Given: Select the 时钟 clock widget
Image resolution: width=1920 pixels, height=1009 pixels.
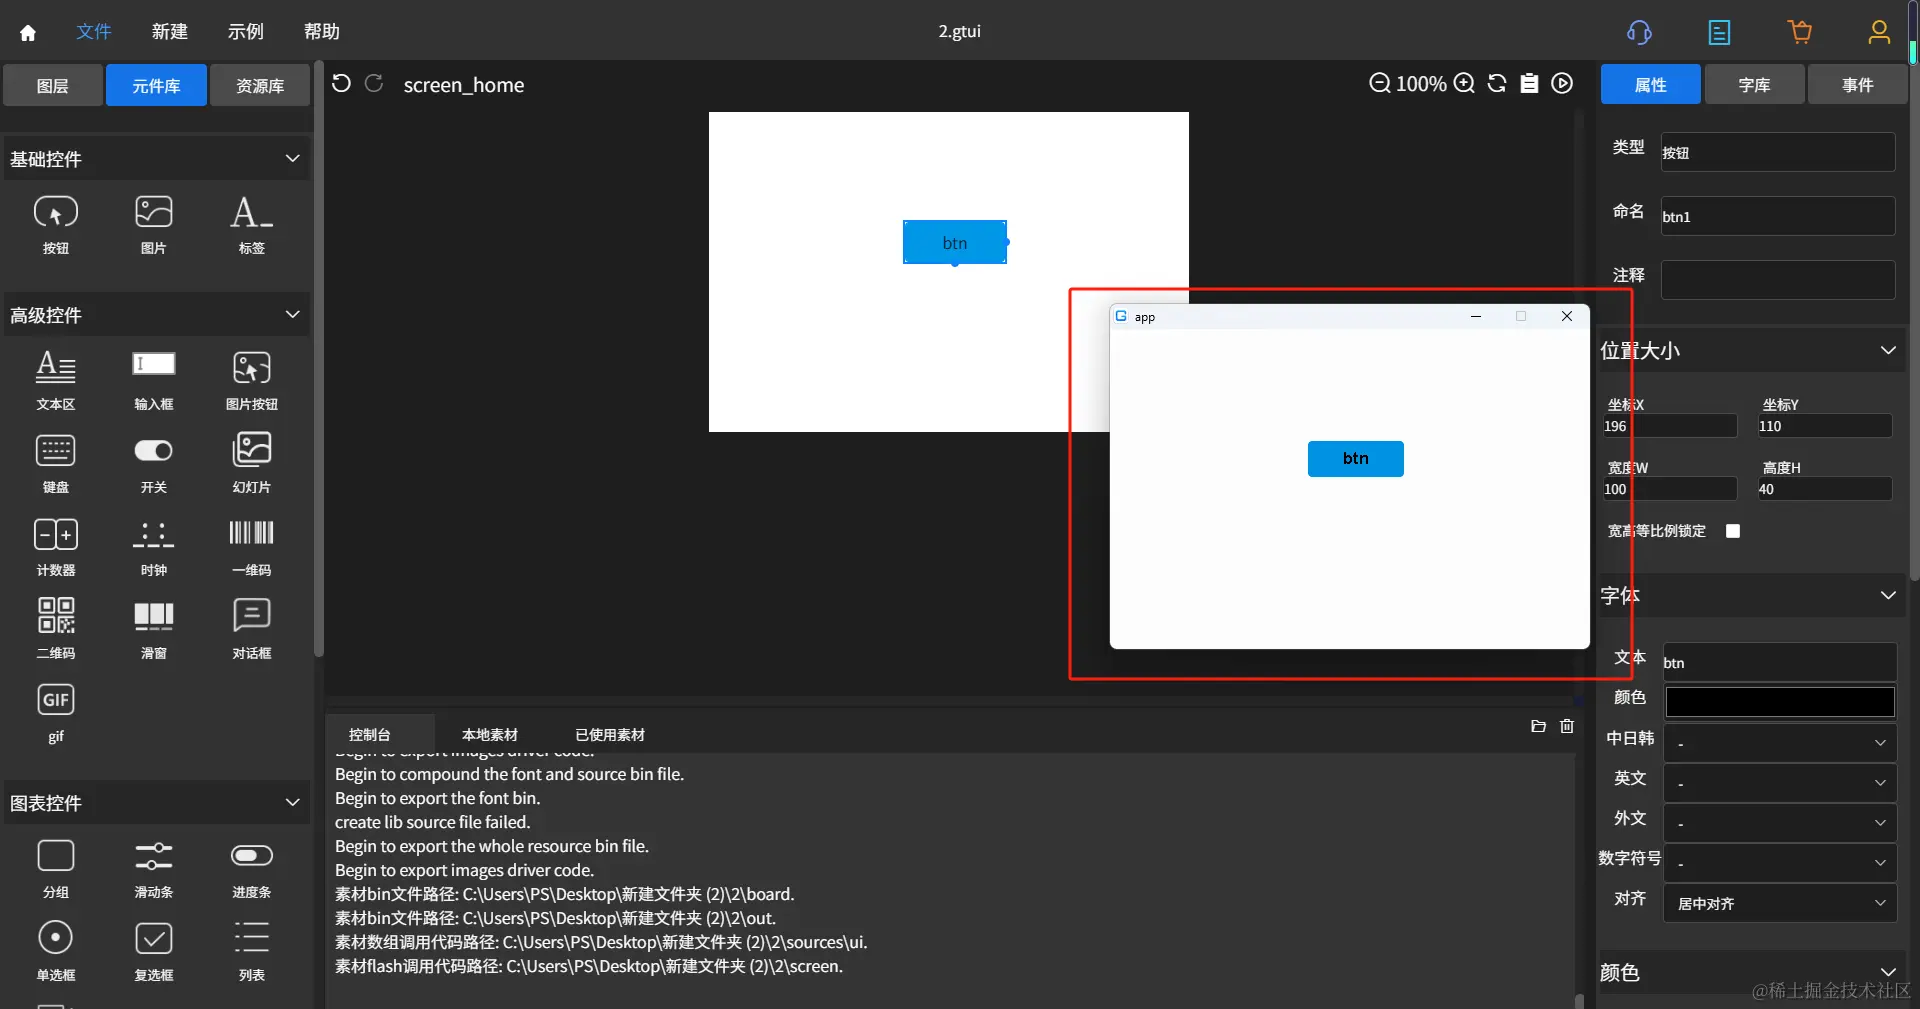Looking at the screenshot, I should 154,547.
